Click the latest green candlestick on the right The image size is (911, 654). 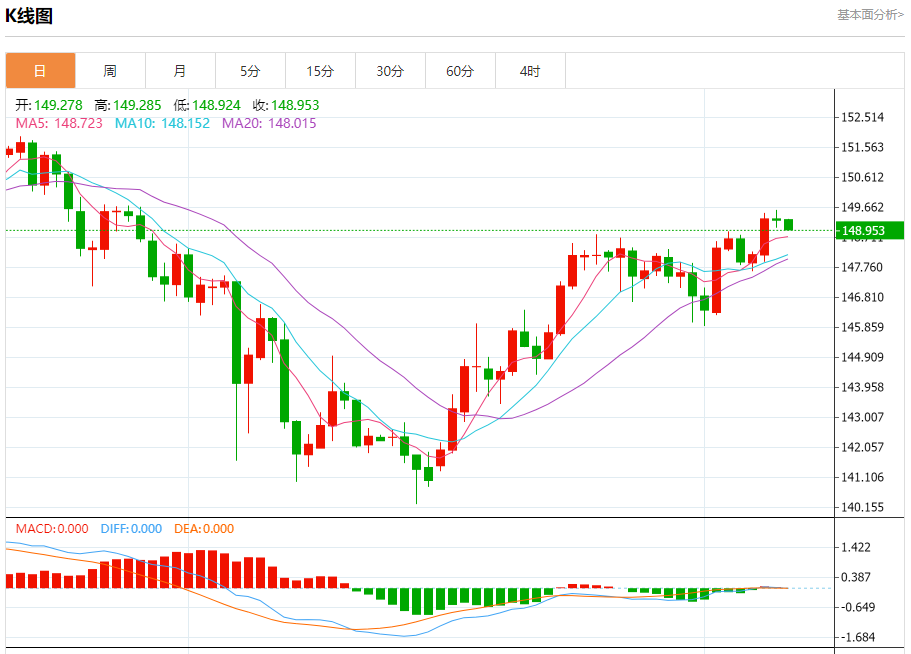tap(788, 224)
